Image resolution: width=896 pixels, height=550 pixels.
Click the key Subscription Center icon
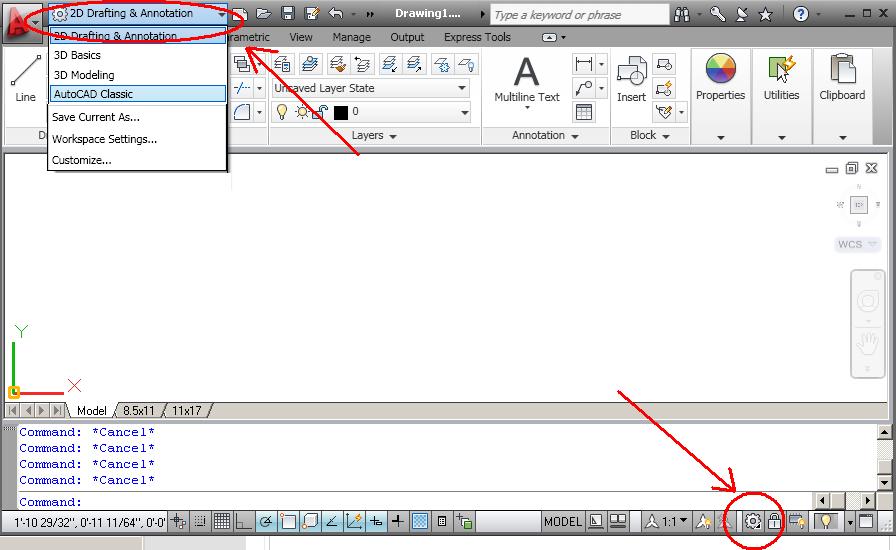[717, 14]
